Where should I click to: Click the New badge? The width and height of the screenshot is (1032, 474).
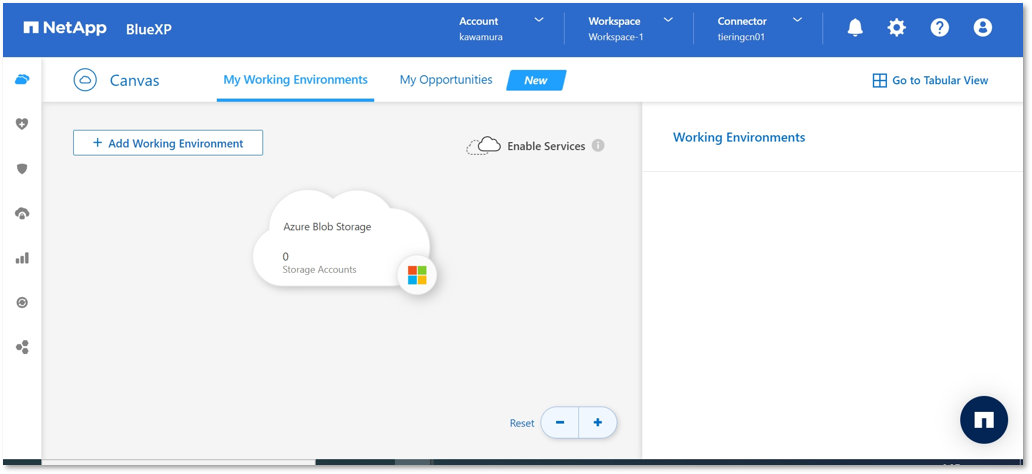(536, 80)
